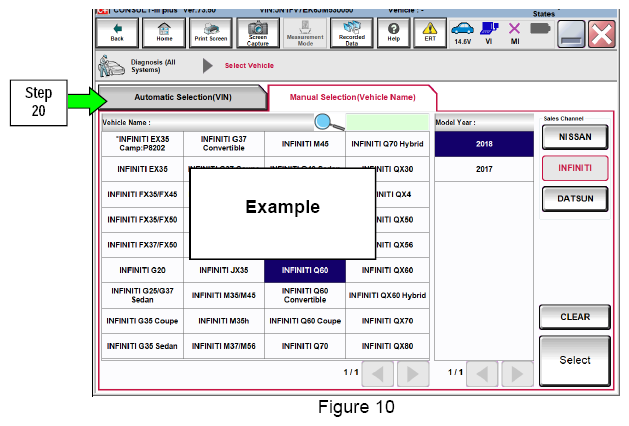The image size is (629, 426).
Task: Select INFINITI G35 Coupe vehicle
Action: point(142,321)
